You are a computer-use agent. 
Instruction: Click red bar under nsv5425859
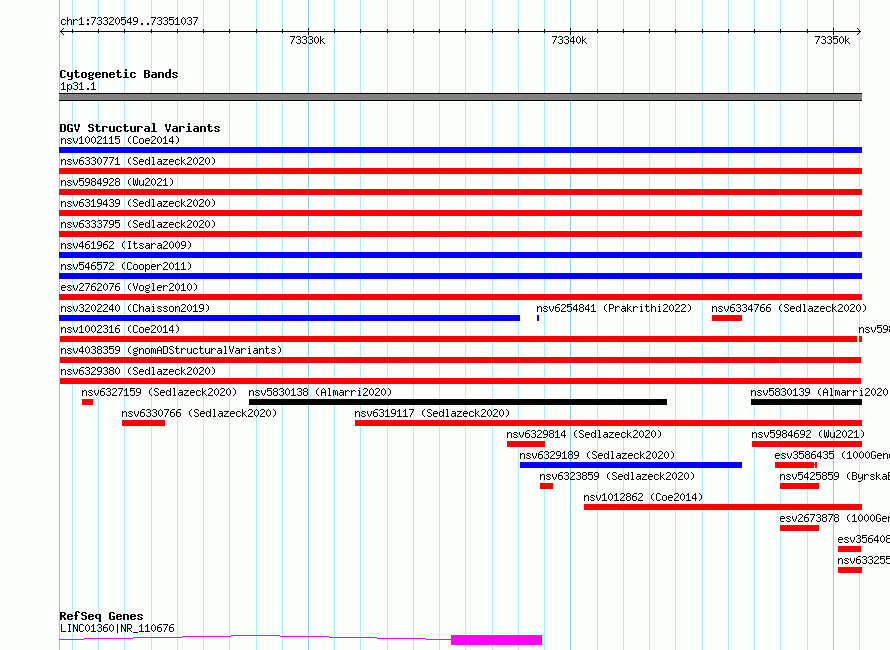(799, 486)
